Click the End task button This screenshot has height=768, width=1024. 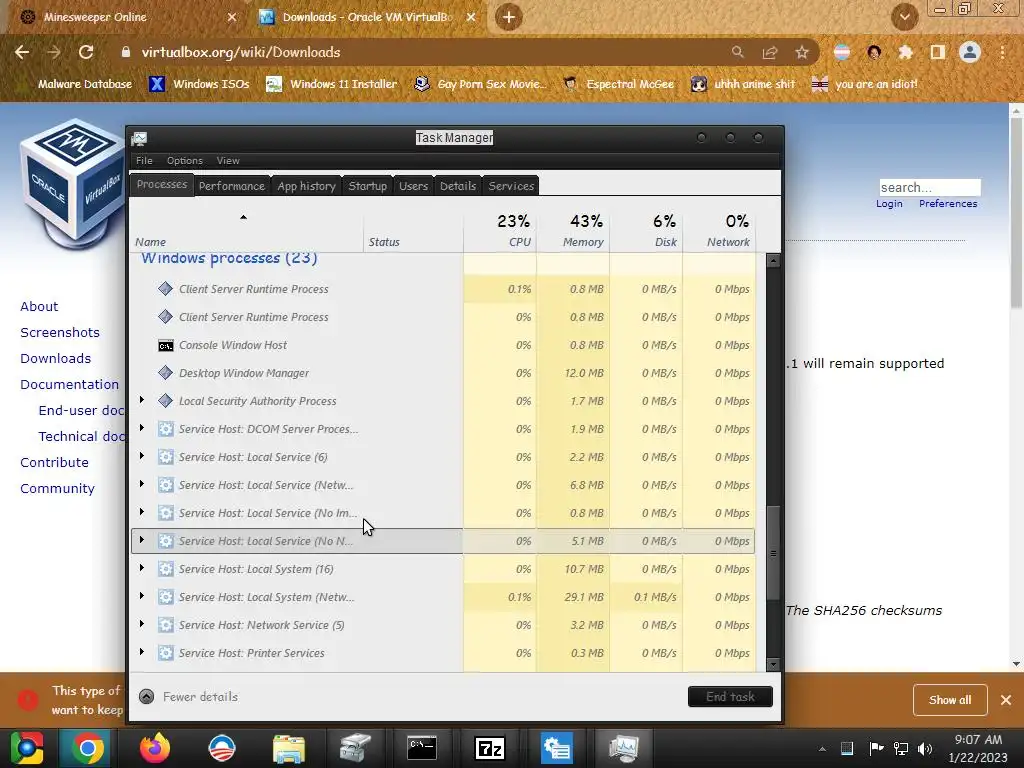tap(730, 697)
